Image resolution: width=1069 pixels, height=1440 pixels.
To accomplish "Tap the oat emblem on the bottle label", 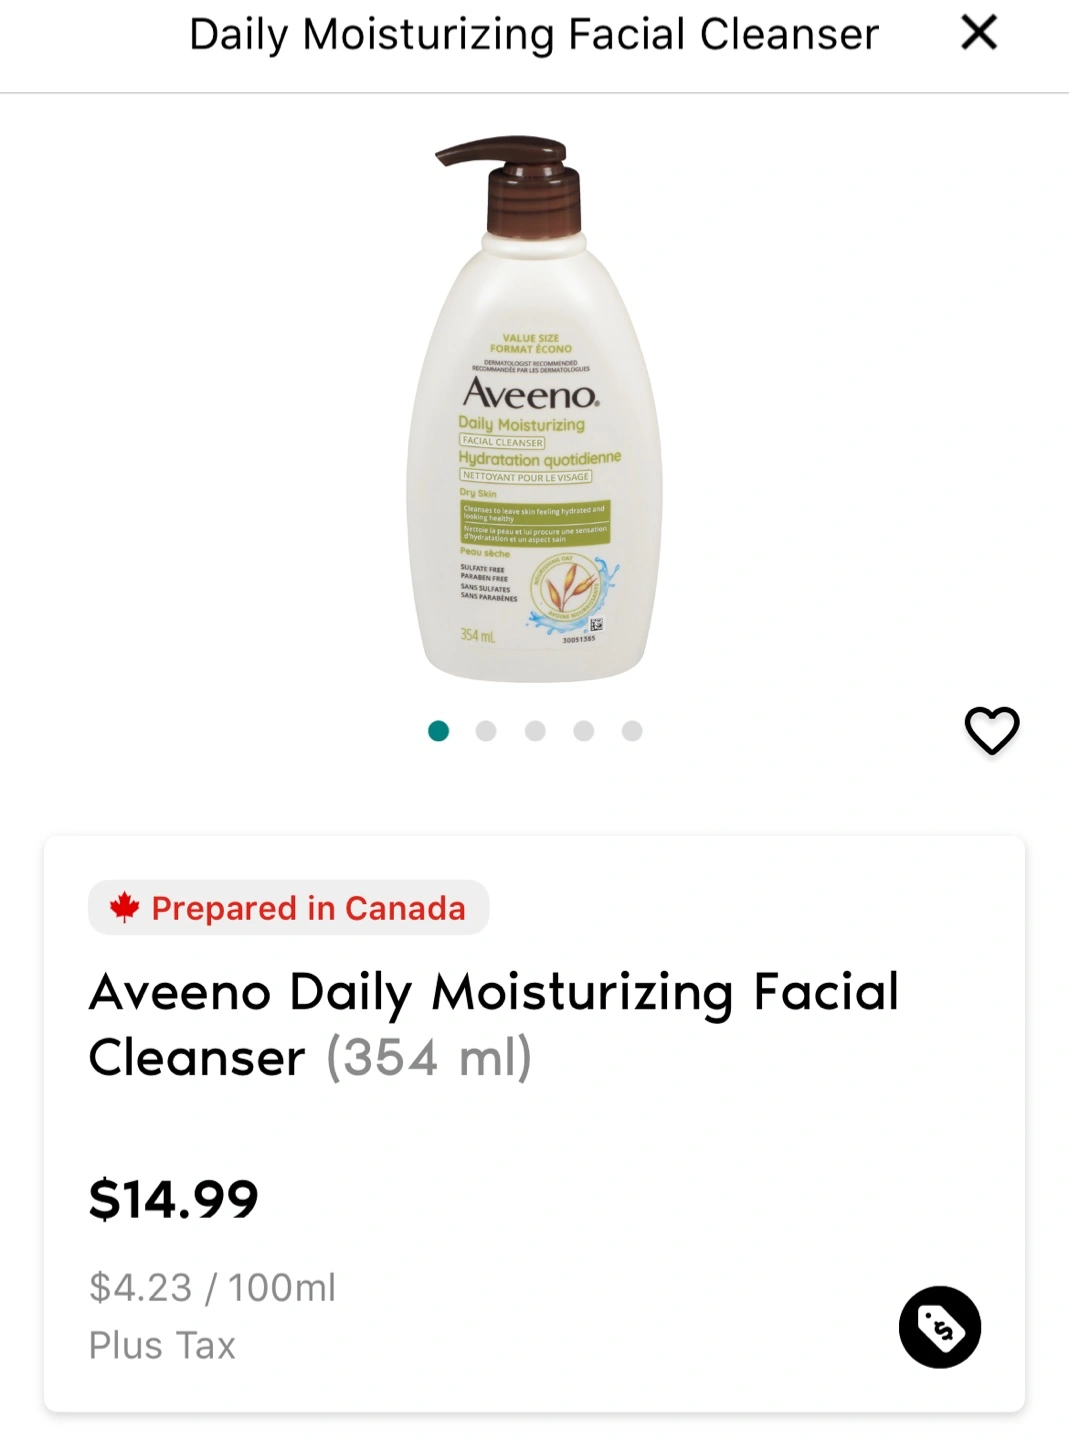I will [567, 590].
